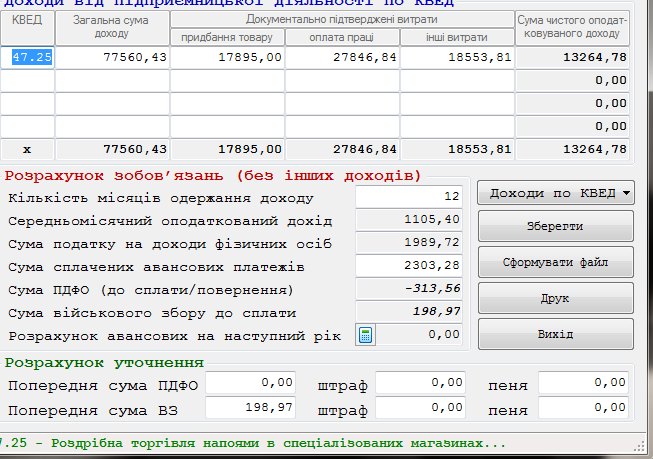The height and width of the screenshot is (459, 653).
Task: Click the paid advance payments field 2303,28
Action: pyautogui.click(x=411, y=266)
